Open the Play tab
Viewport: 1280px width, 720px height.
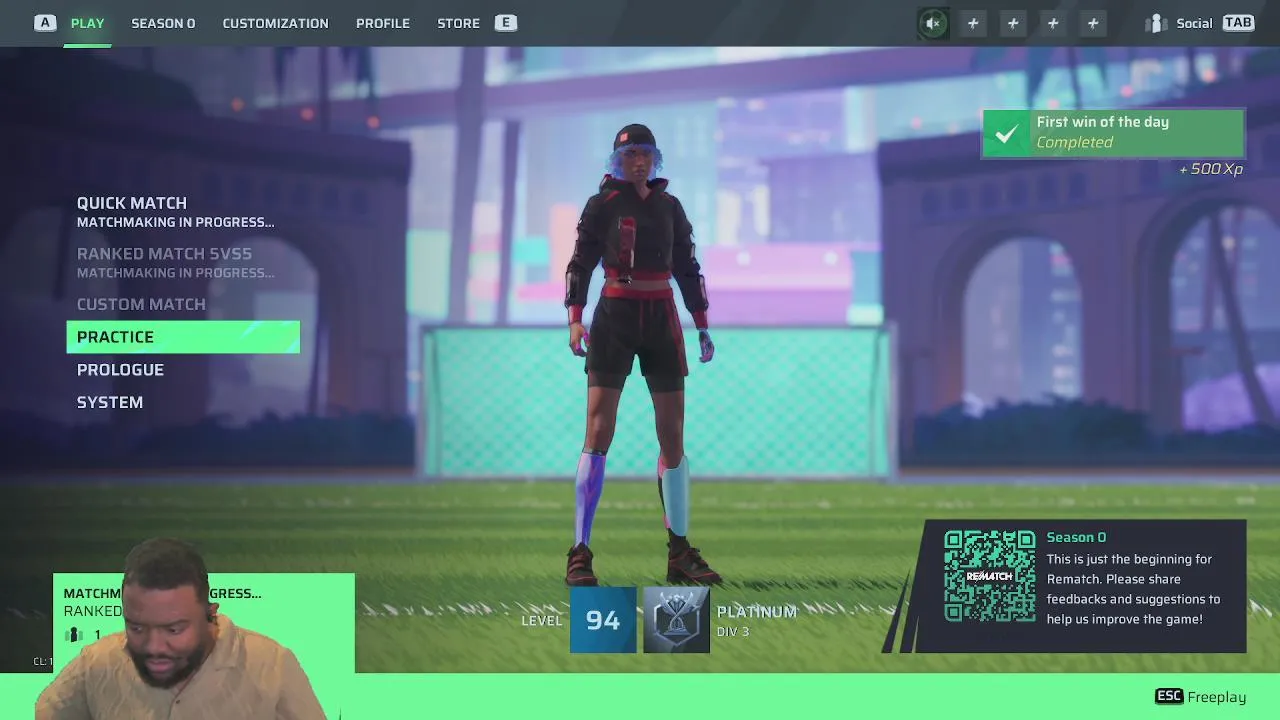click(x=87, y=23)
